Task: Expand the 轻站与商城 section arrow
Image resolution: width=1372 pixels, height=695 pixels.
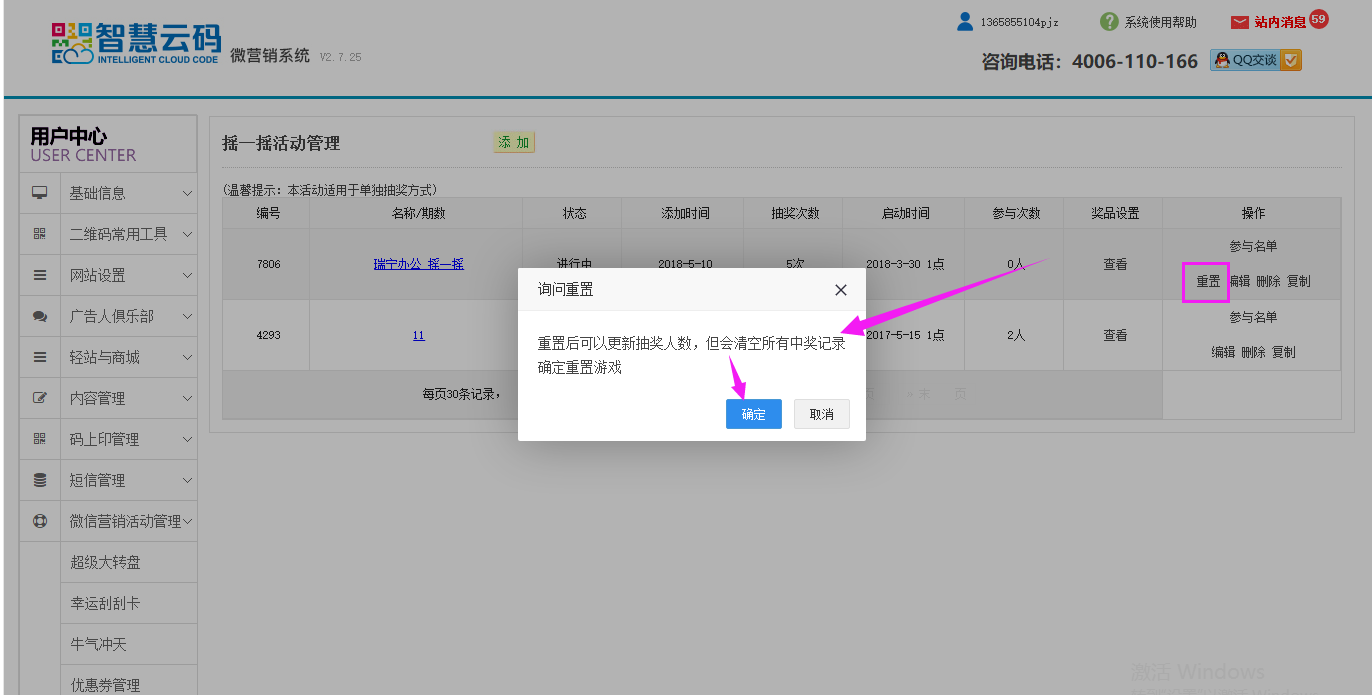Action: click(187, 357)
